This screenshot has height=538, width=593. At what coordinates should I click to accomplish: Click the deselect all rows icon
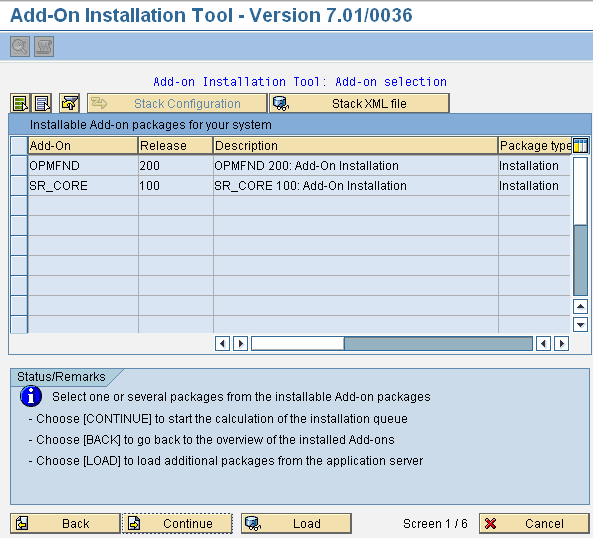(42, 103)
